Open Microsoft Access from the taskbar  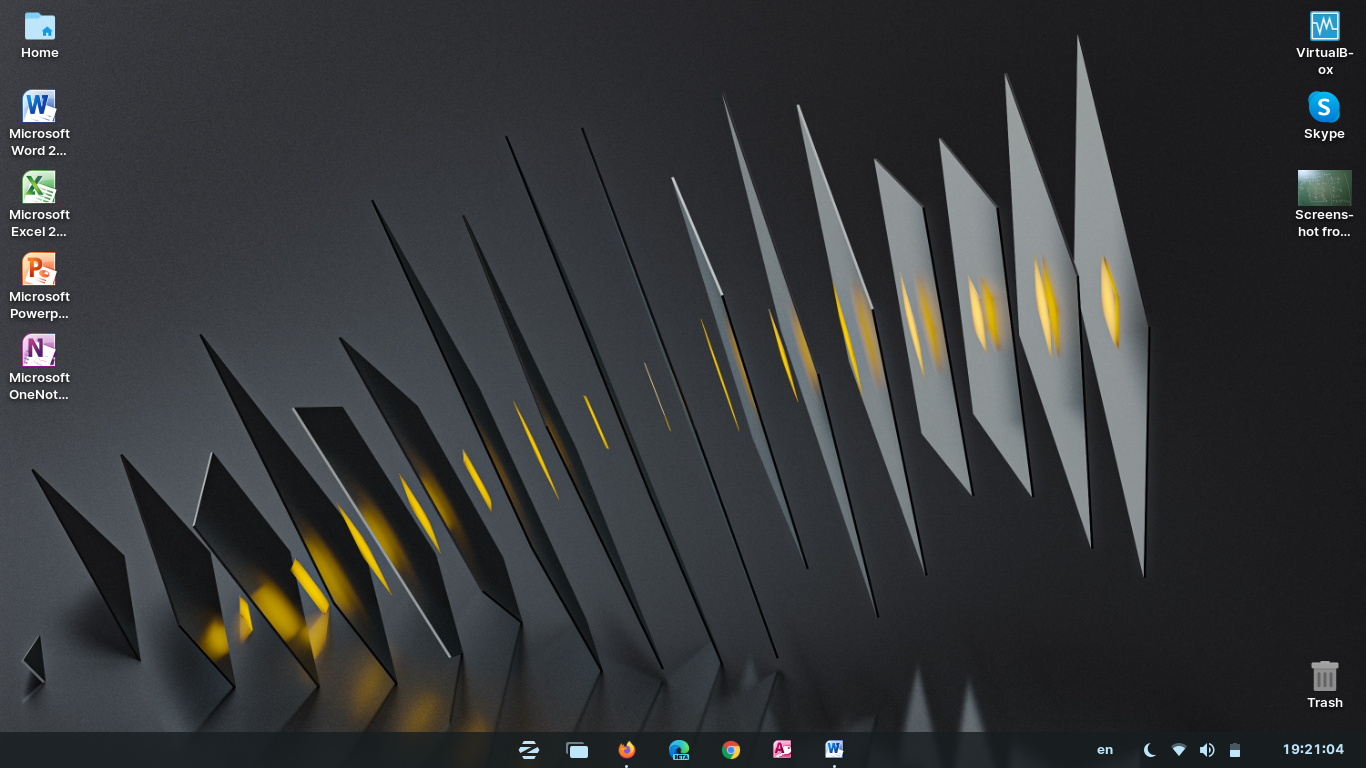[782, 749]
